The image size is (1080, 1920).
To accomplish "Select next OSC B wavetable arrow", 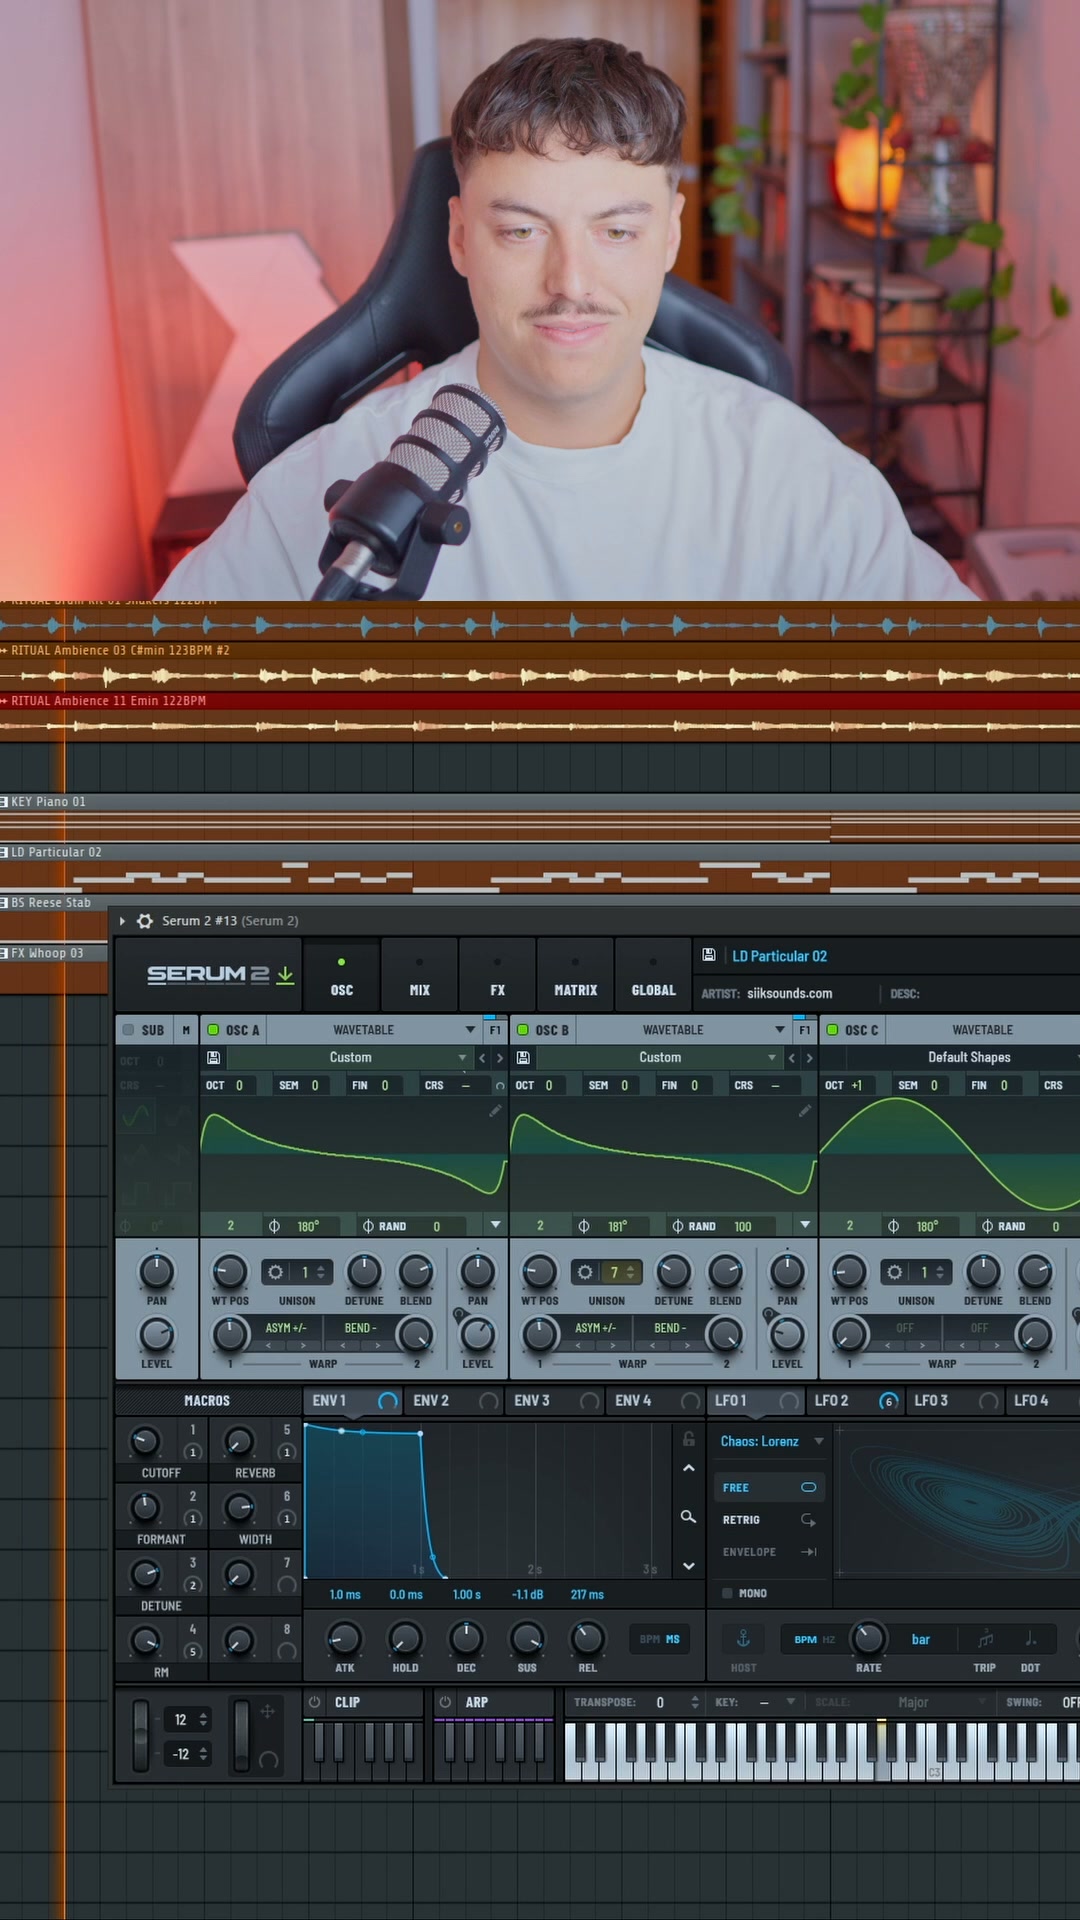I will tap(809, 1057).
